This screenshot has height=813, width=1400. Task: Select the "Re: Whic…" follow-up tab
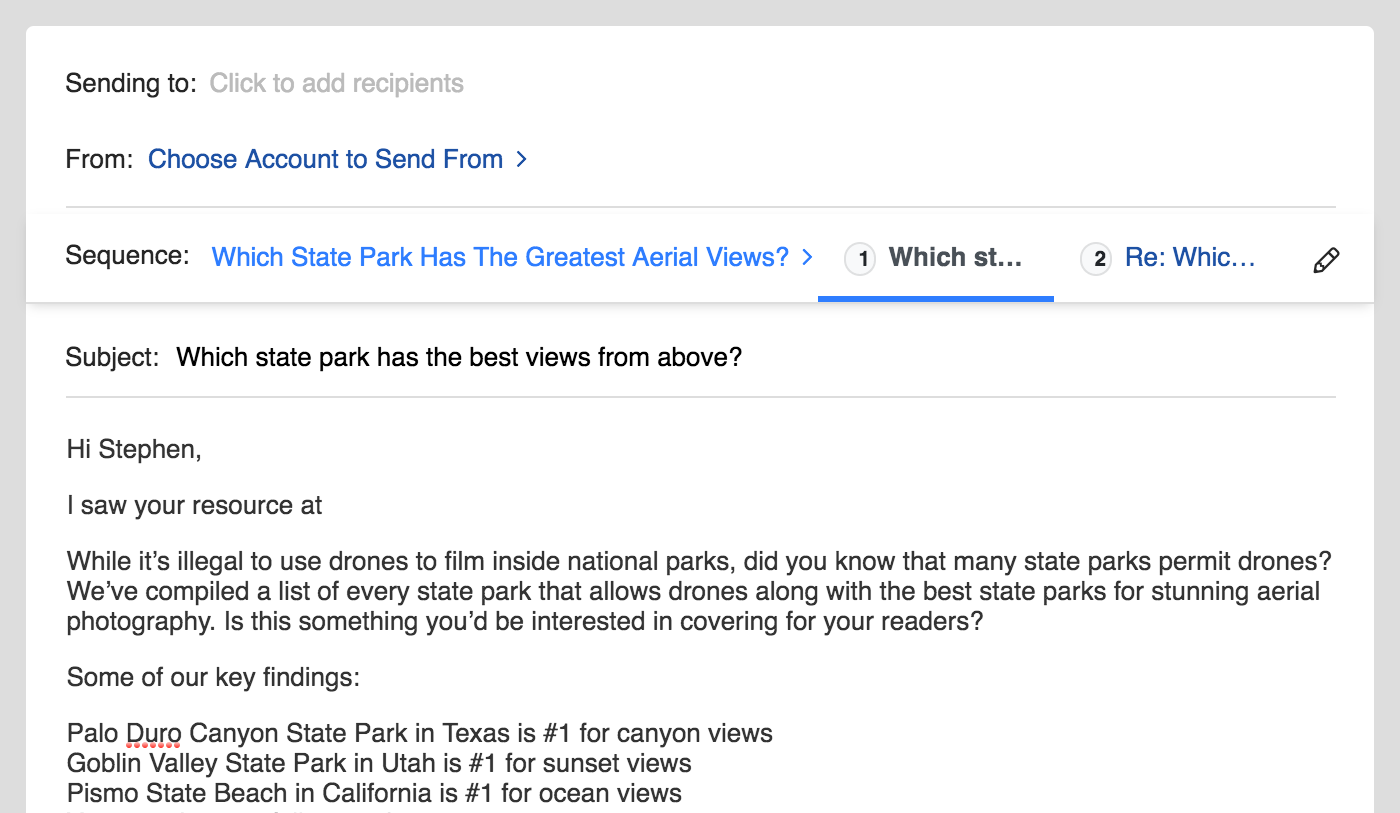pyautogui.click(x=1189, y=257)
